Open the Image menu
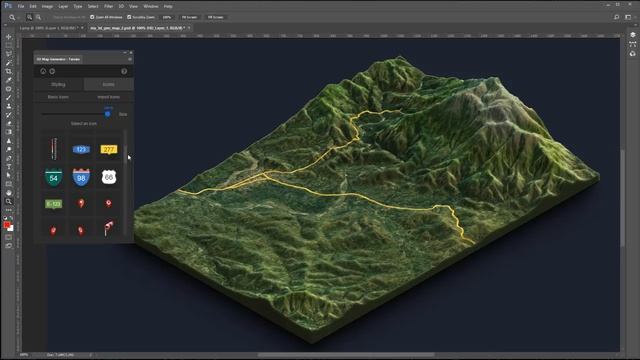The height and width of the screenshot is (360, 640). click(47, 6)
